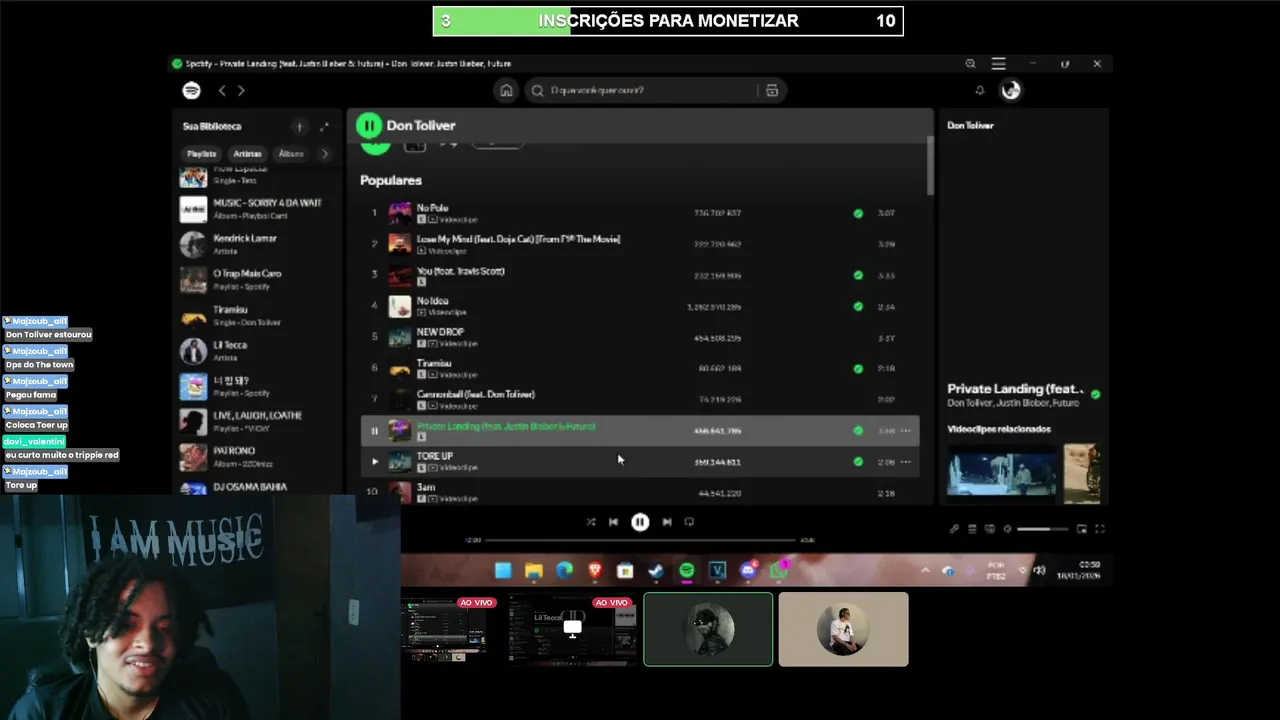
Task: Expand library with the arrows icon
Action: (324, 127)
